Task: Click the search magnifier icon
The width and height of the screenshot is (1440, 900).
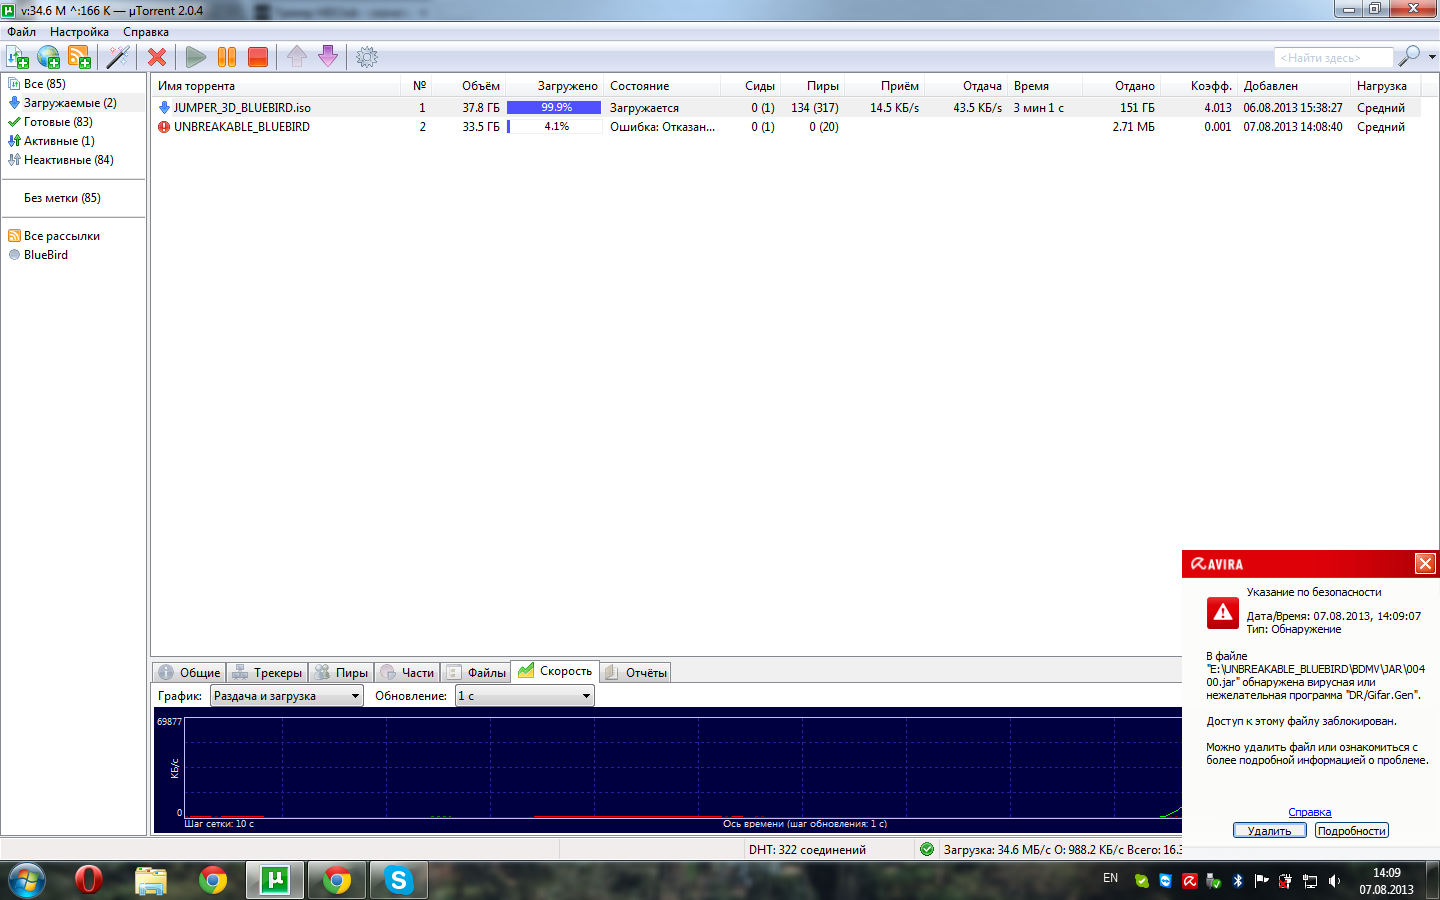Action: 1409,56
